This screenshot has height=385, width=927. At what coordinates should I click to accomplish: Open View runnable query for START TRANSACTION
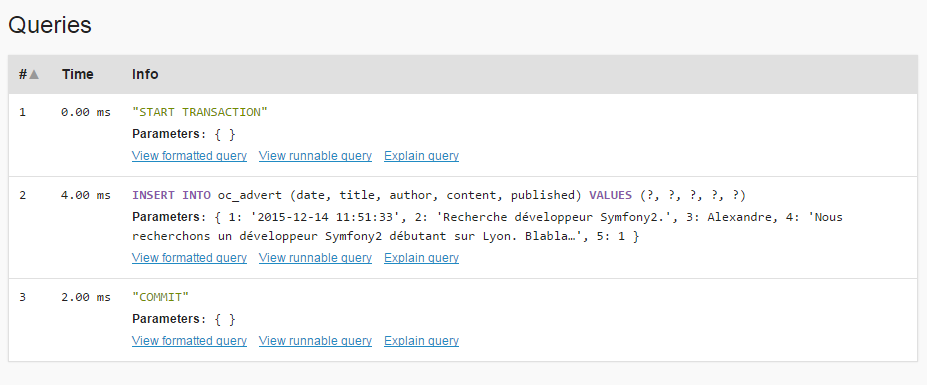click(315, 156)
